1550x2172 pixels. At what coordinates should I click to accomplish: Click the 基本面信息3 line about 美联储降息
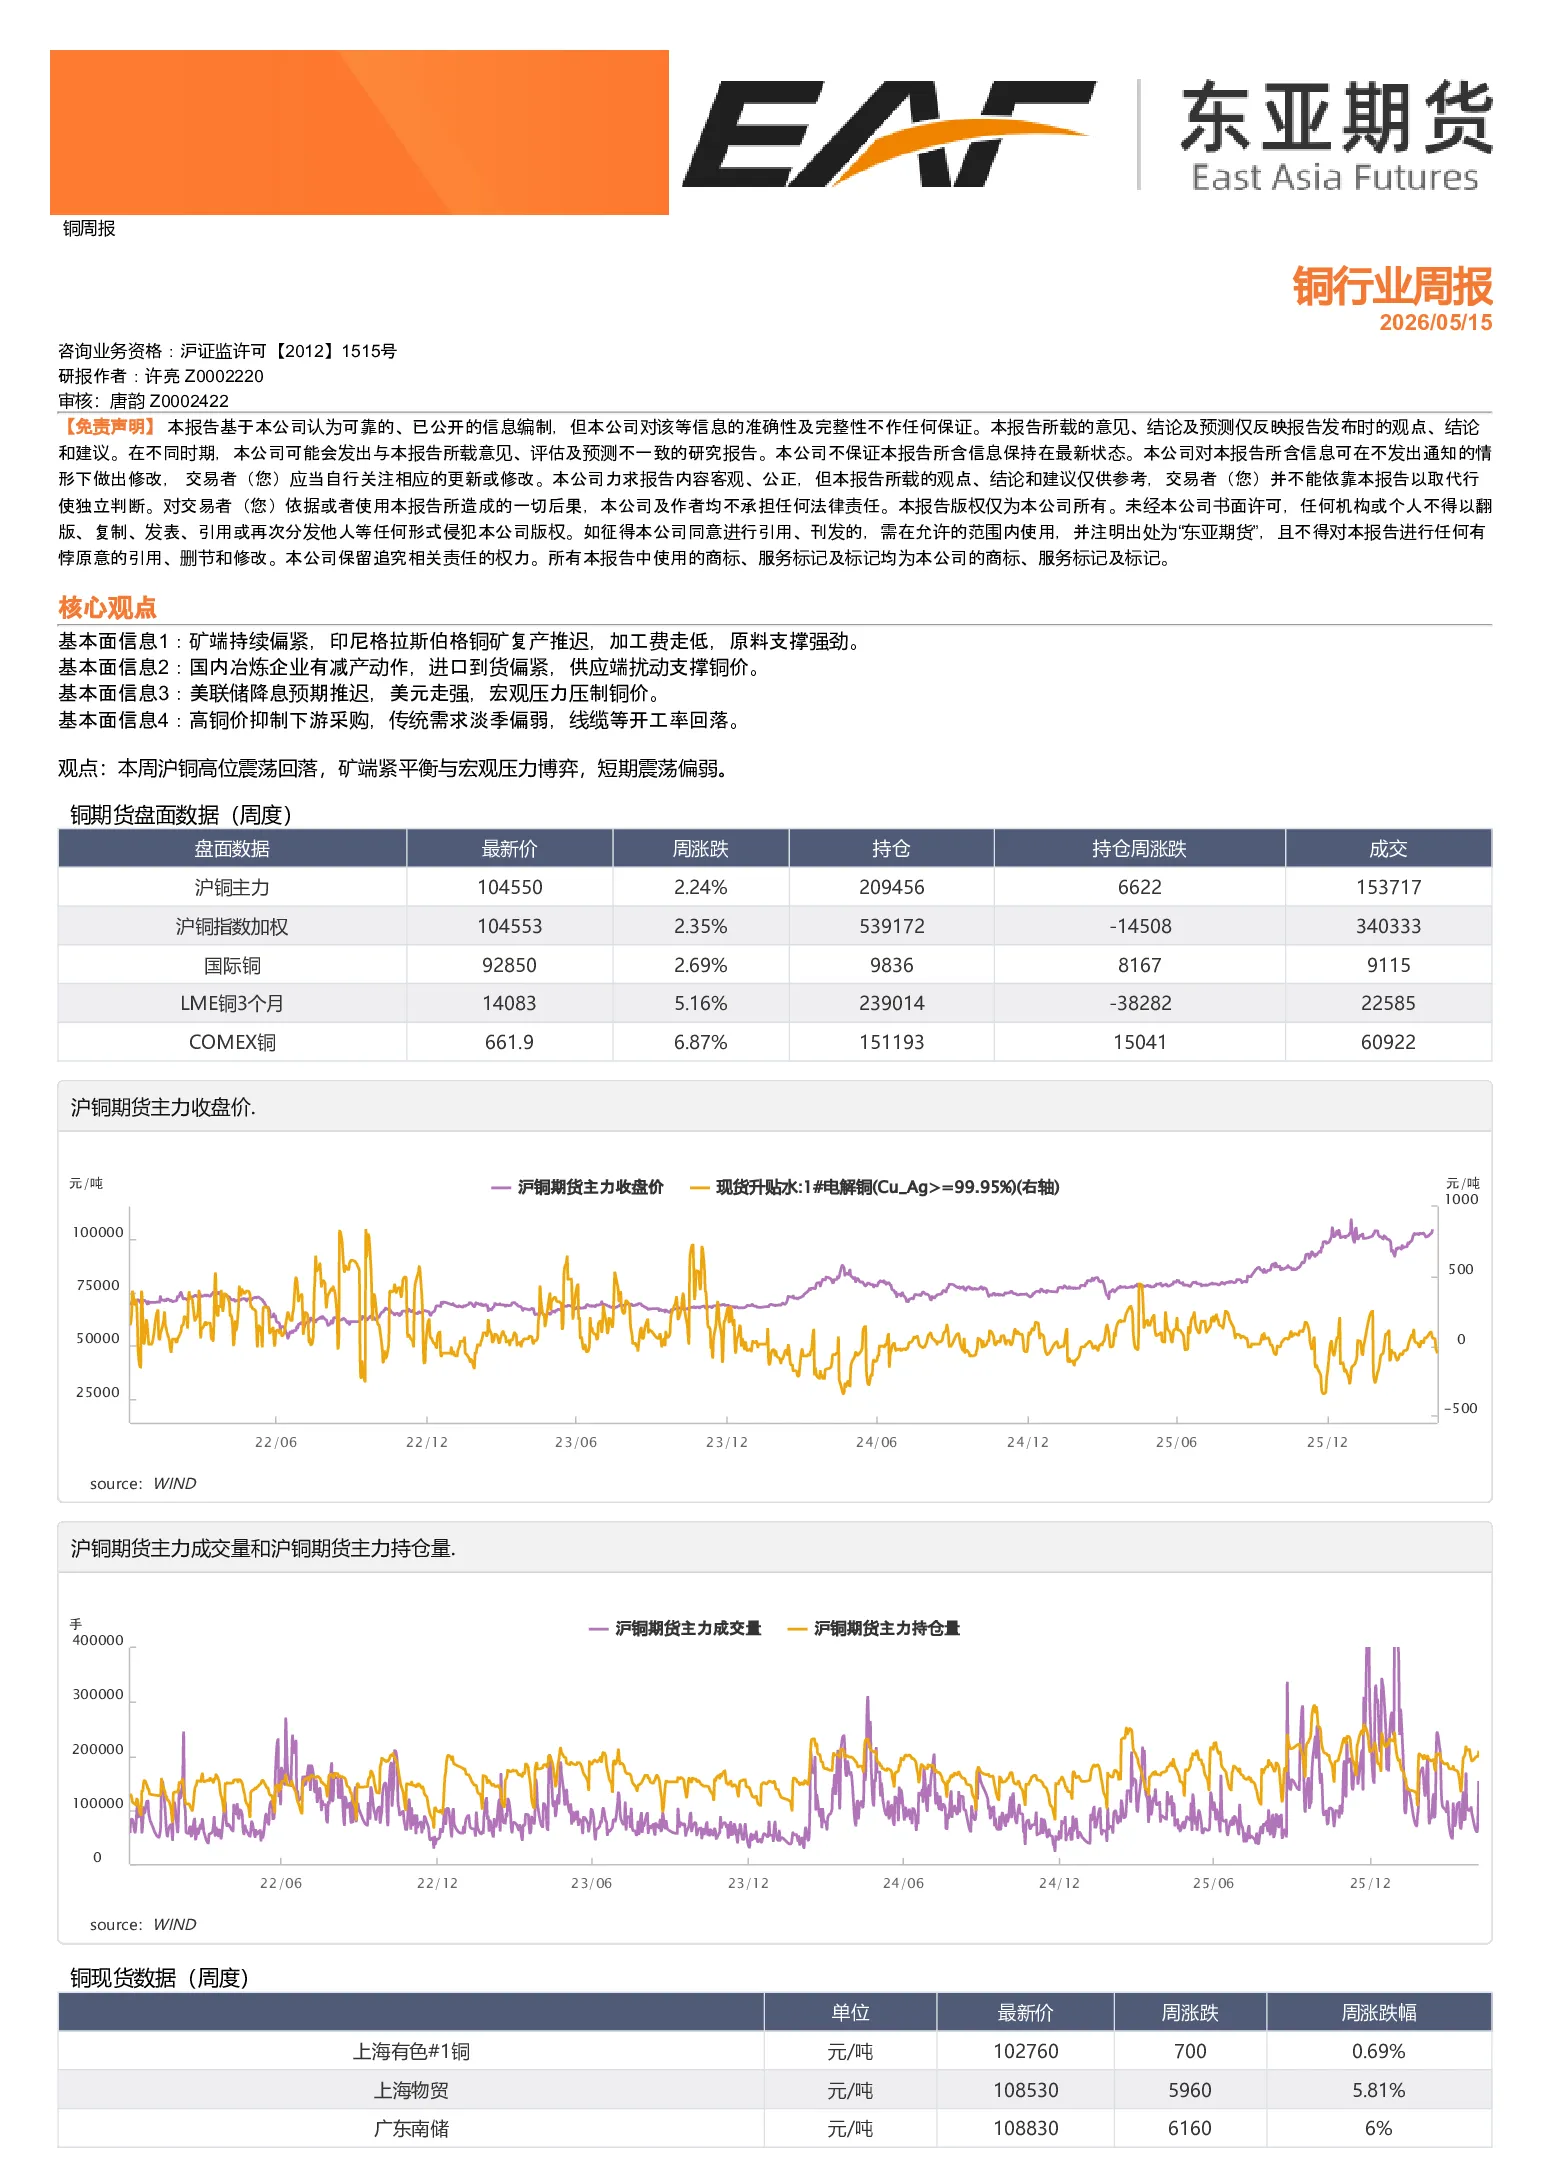tap(361, 693)
